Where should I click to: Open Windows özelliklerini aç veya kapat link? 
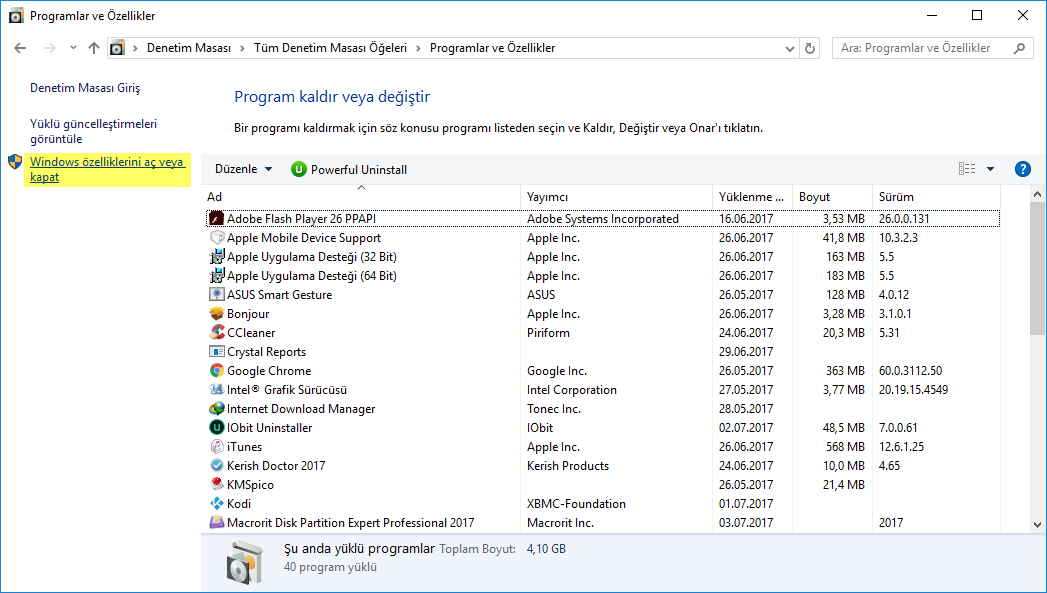coord(107,169)
